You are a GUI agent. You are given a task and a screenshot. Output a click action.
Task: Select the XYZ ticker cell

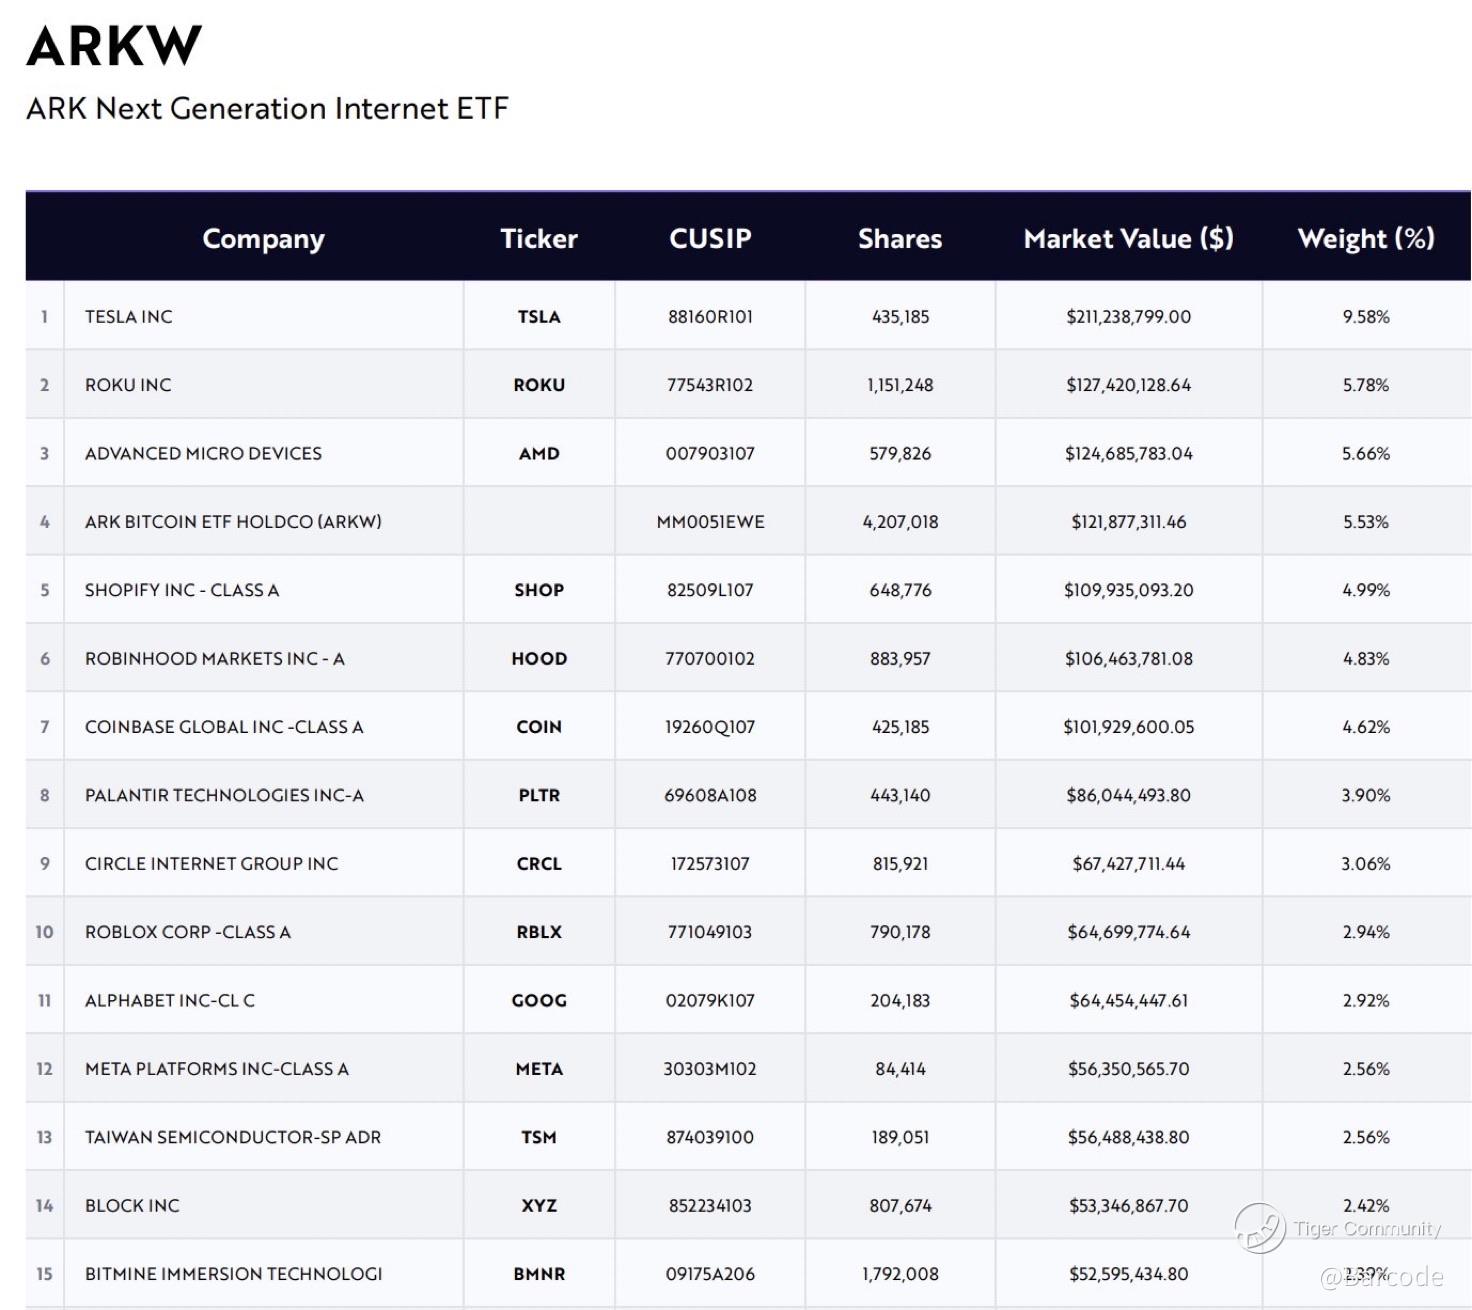pyautogui.click(x=539, y=1206)
